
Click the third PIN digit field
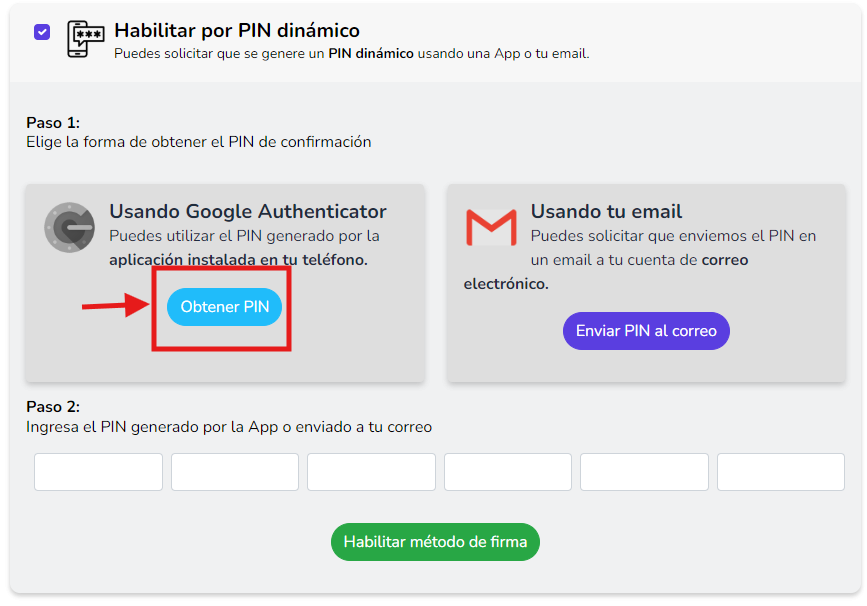click(x=372, y=472)
